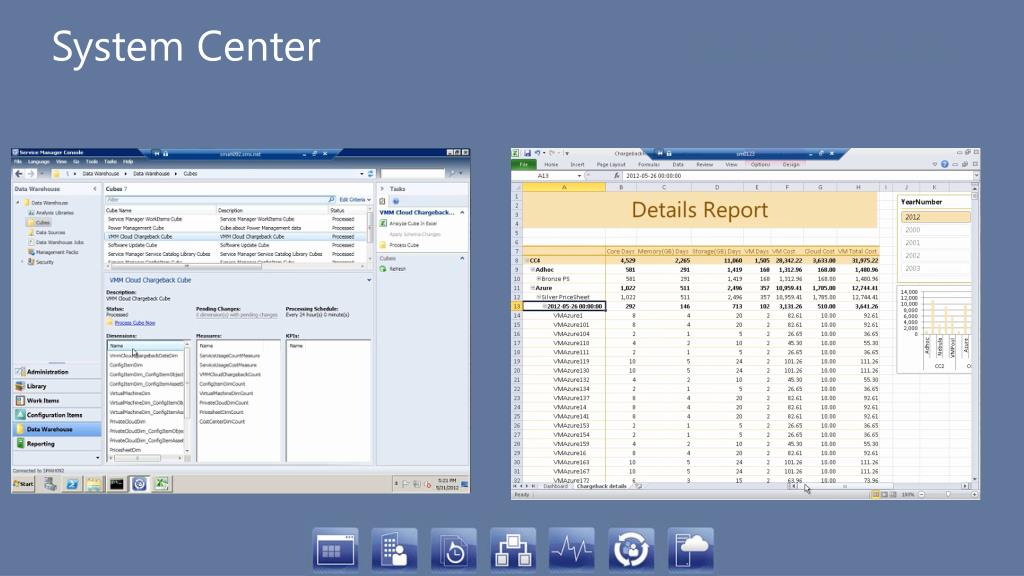Collapse the Silver PriceSheet pivot row
The image size is (1024, 576).
[538, 297]
